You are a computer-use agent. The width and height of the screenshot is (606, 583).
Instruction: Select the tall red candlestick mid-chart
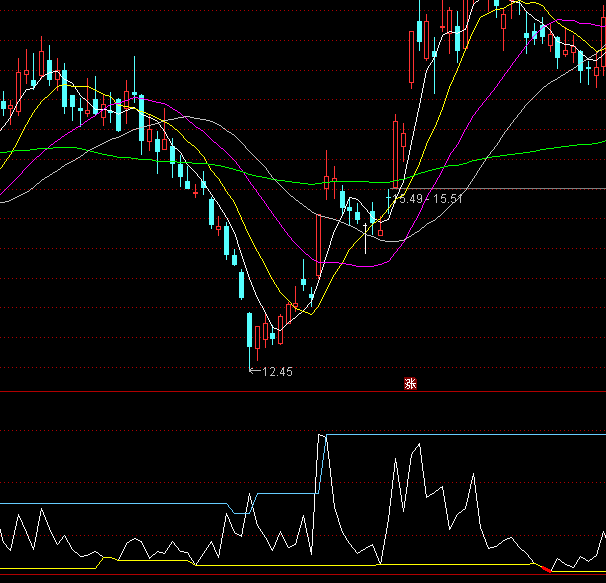318,245
